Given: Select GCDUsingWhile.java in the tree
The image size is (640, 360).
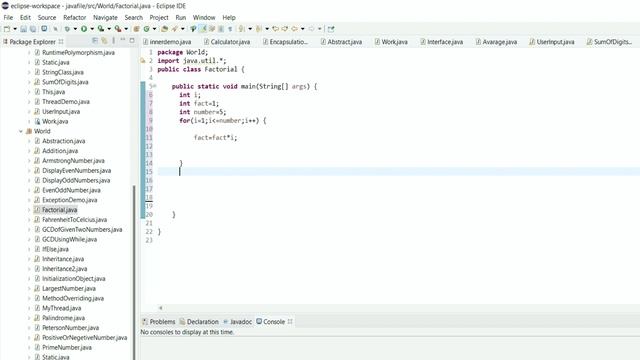Looking at the screenshot, I should pos(69,239).
